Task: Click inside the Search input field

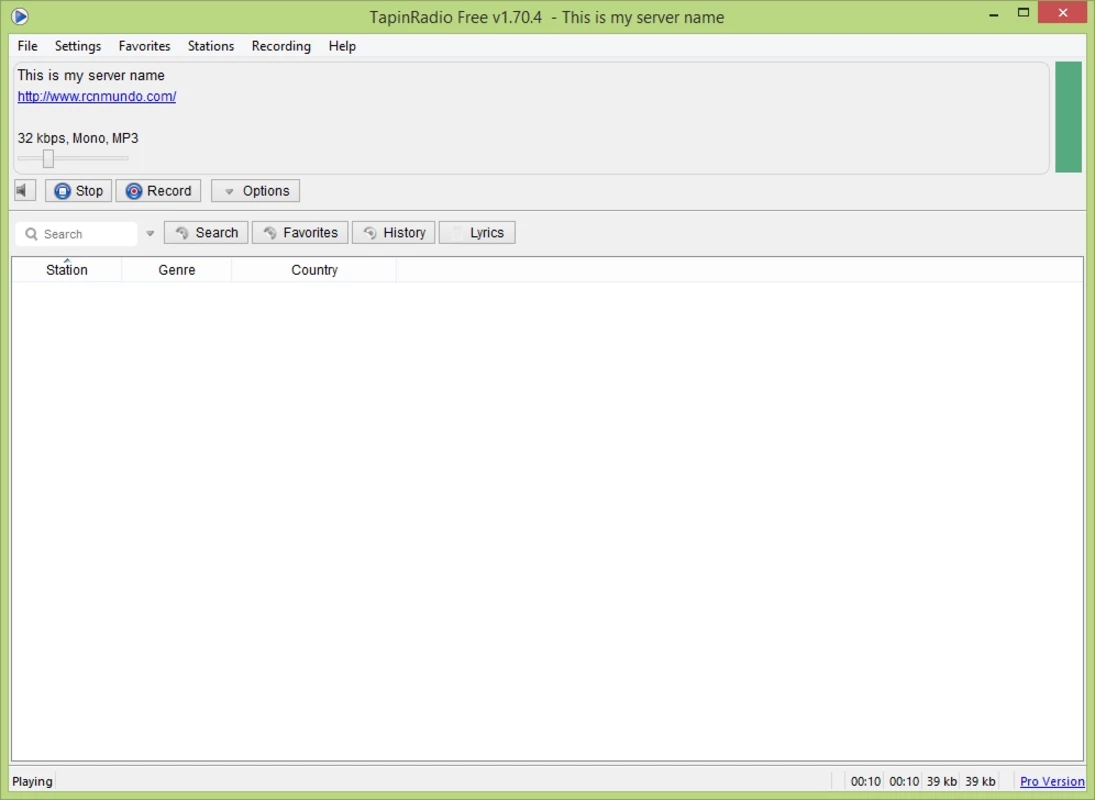Action: point(86,234)
